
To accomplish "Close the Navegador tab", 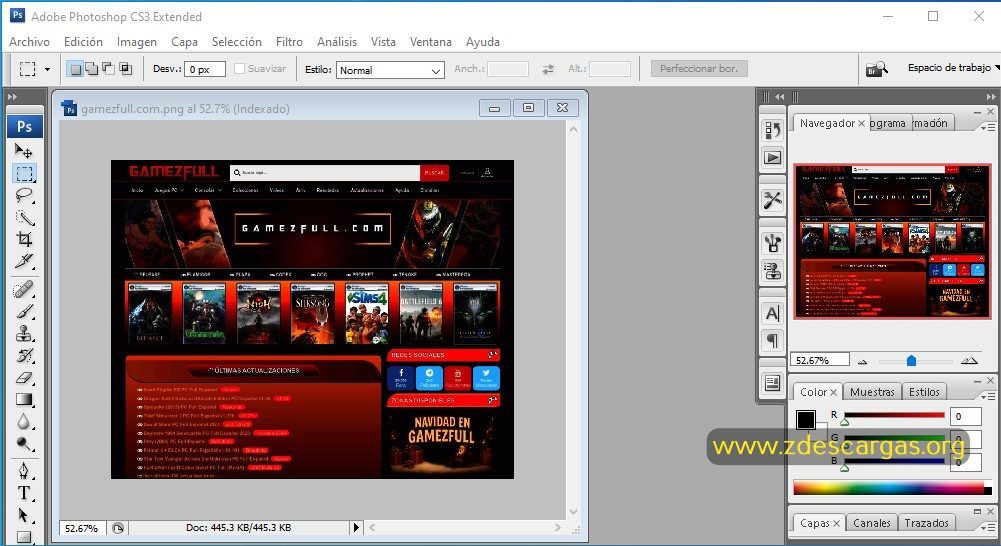I will pos(861,123).
